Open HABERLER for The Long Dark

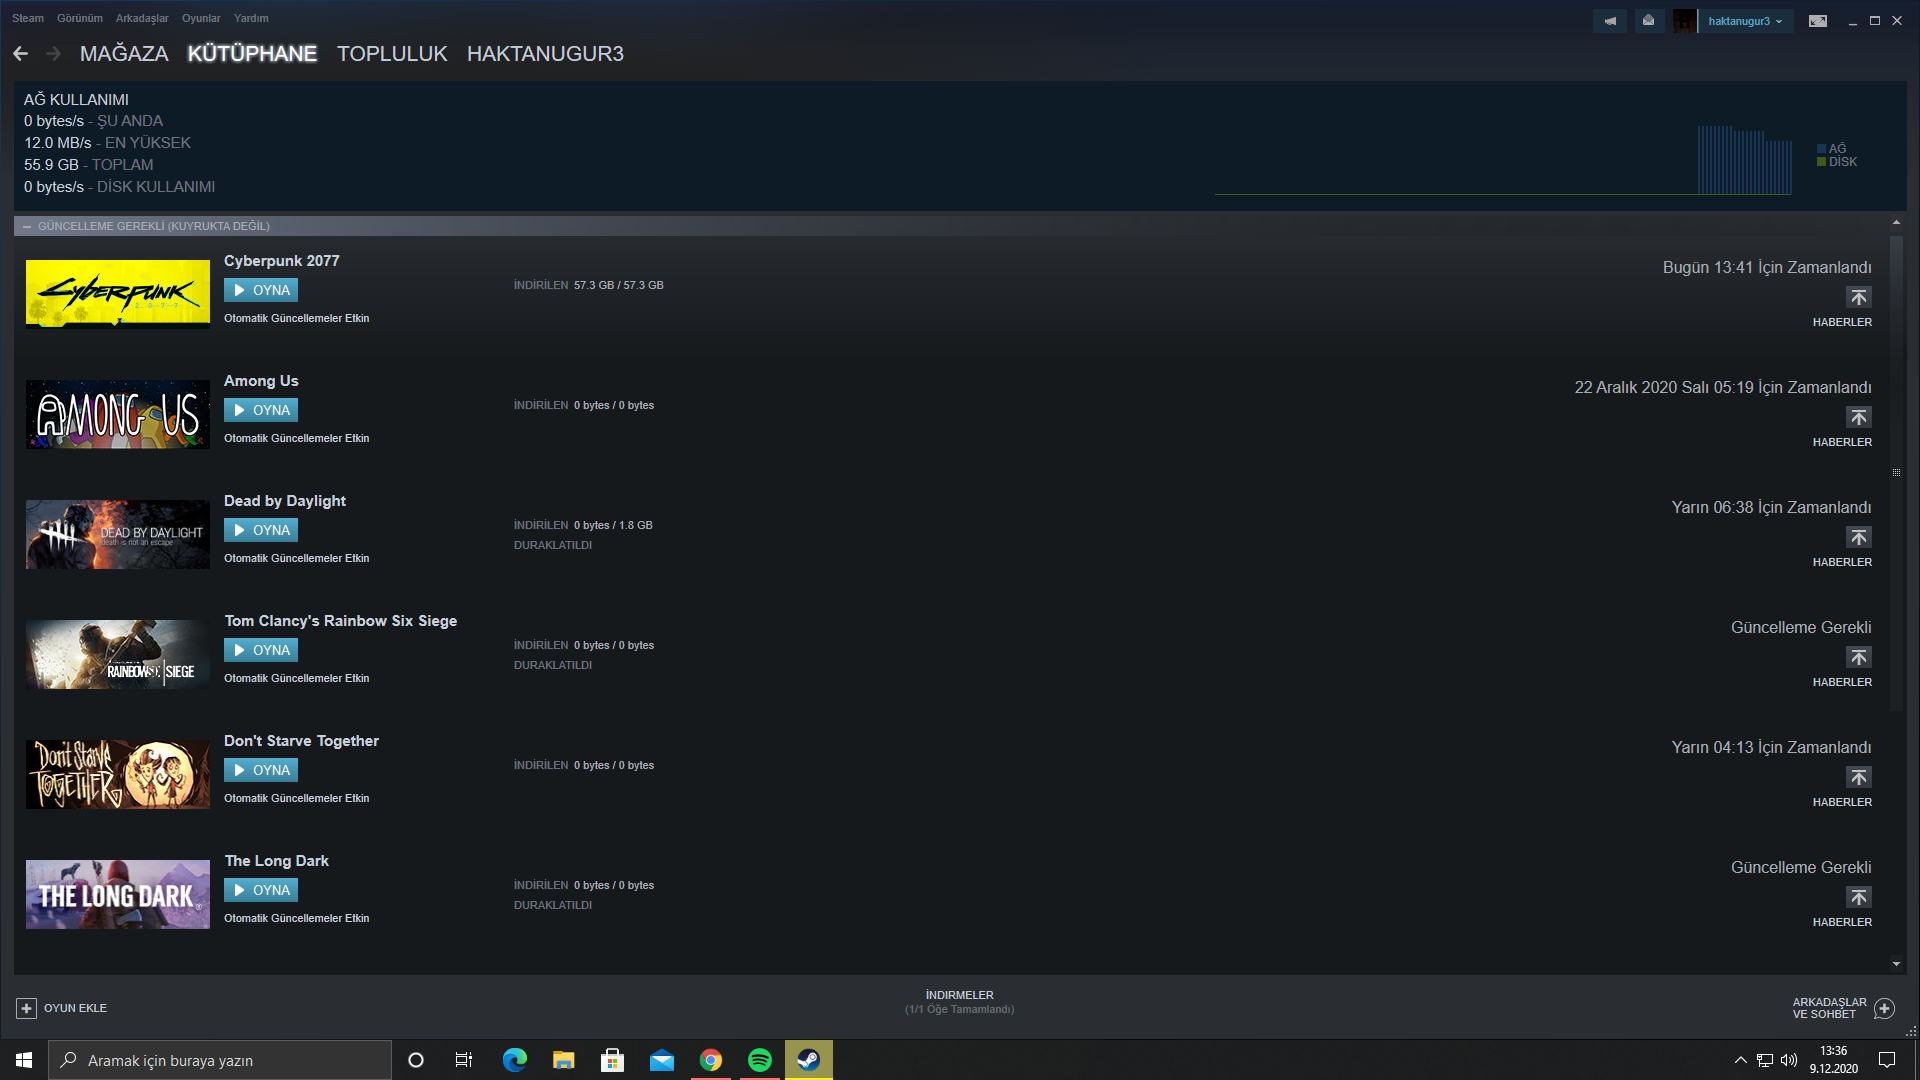click(x=1842, y=922)
